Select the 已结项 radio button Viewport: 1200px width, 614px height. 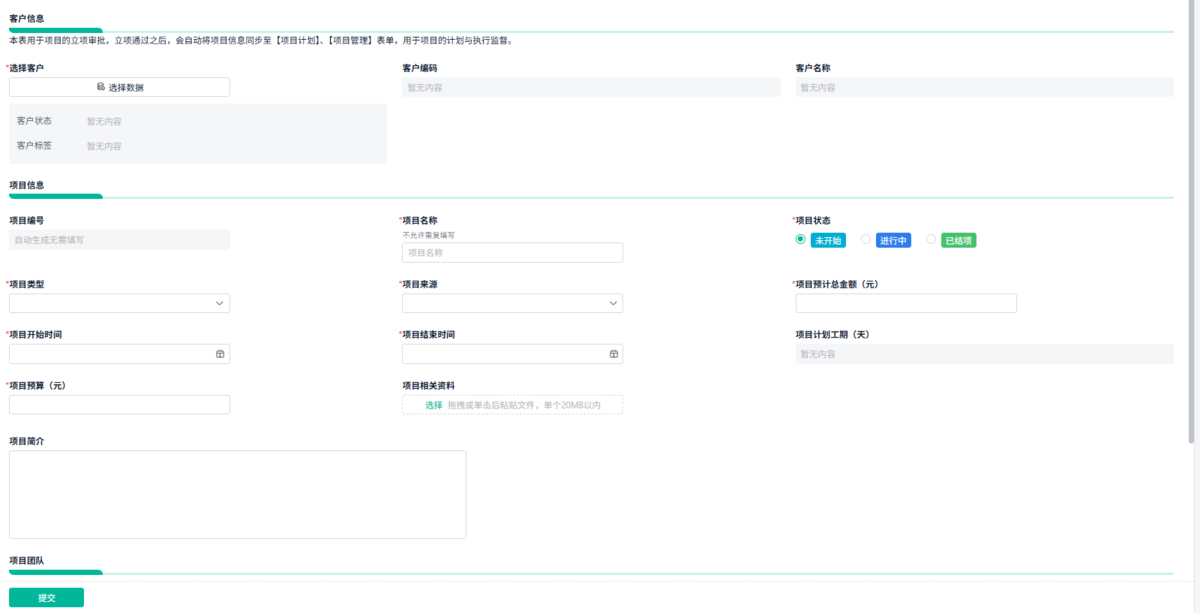[931, 239]
